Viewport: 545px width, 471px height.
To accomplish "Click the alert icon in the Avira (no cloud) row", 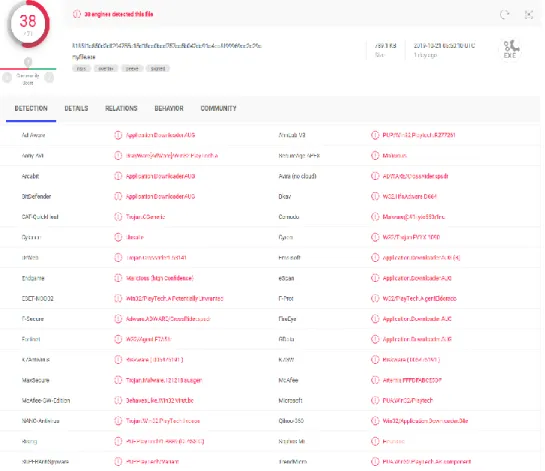I will (375, 176).
